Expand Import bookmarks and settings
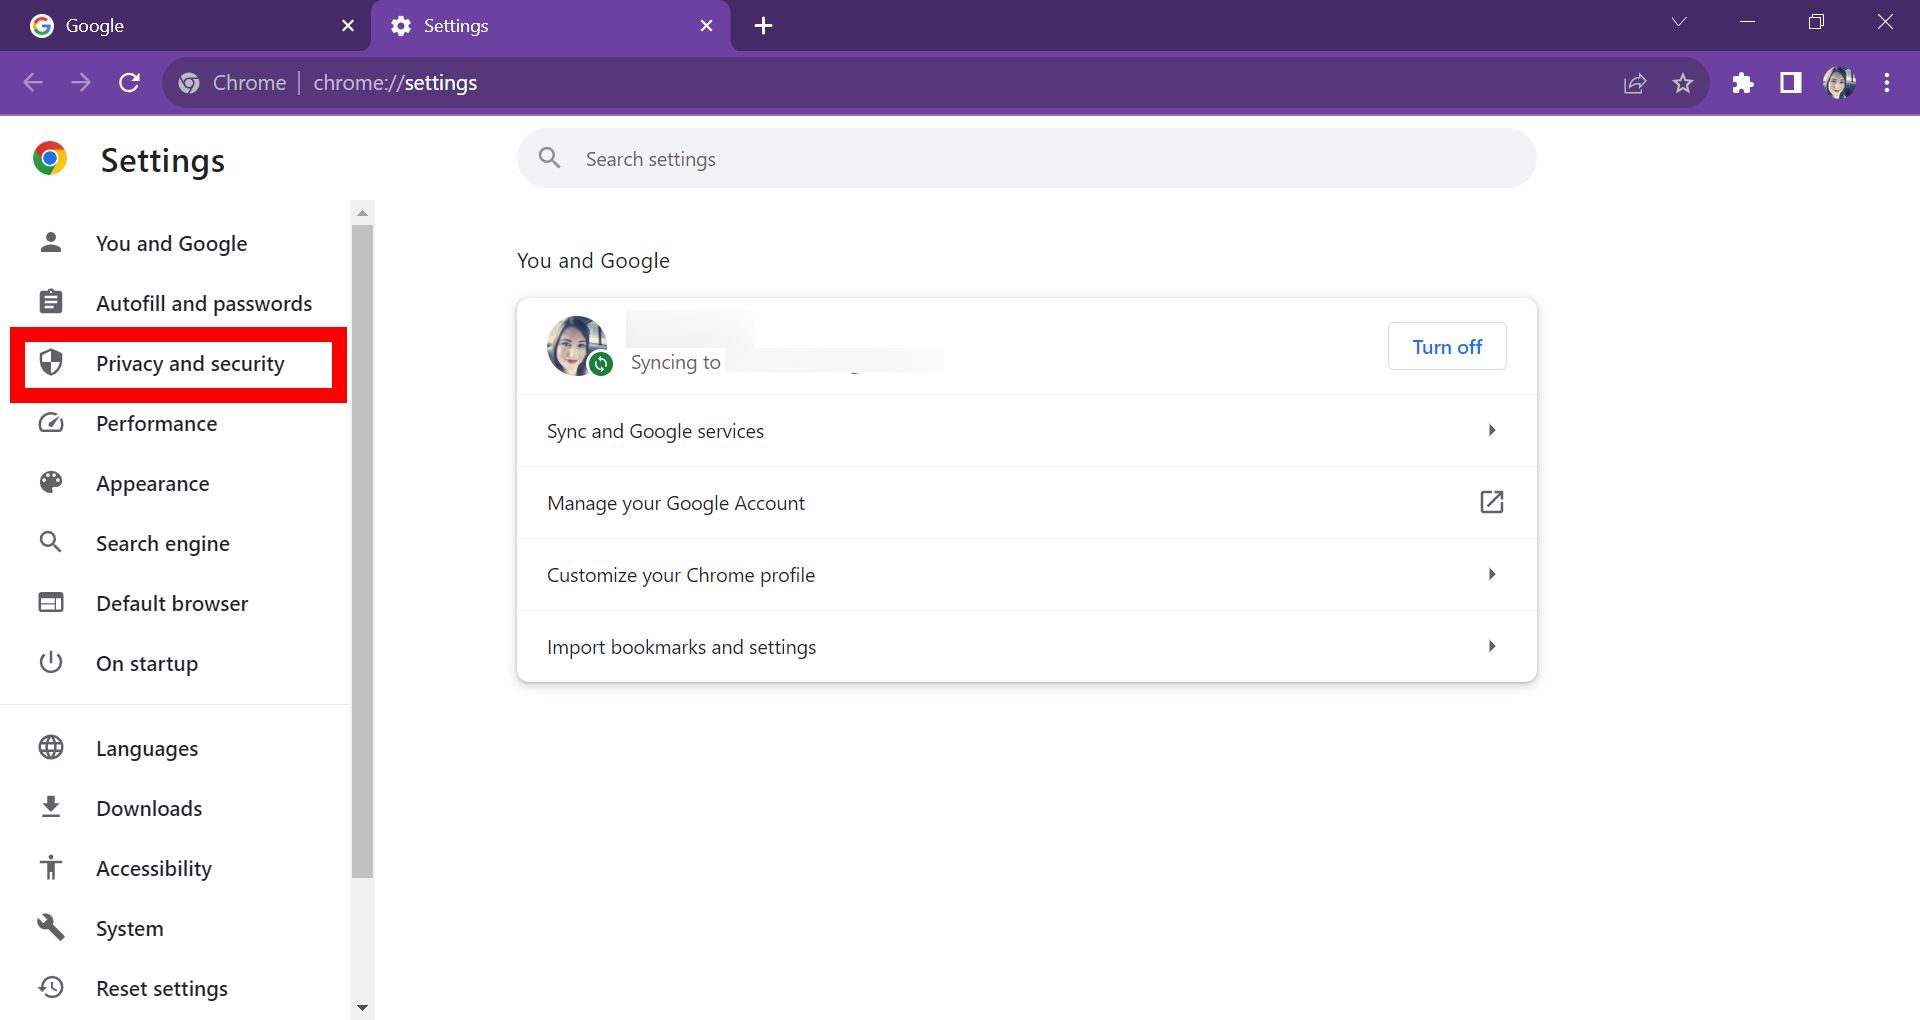 point(1026,647)
